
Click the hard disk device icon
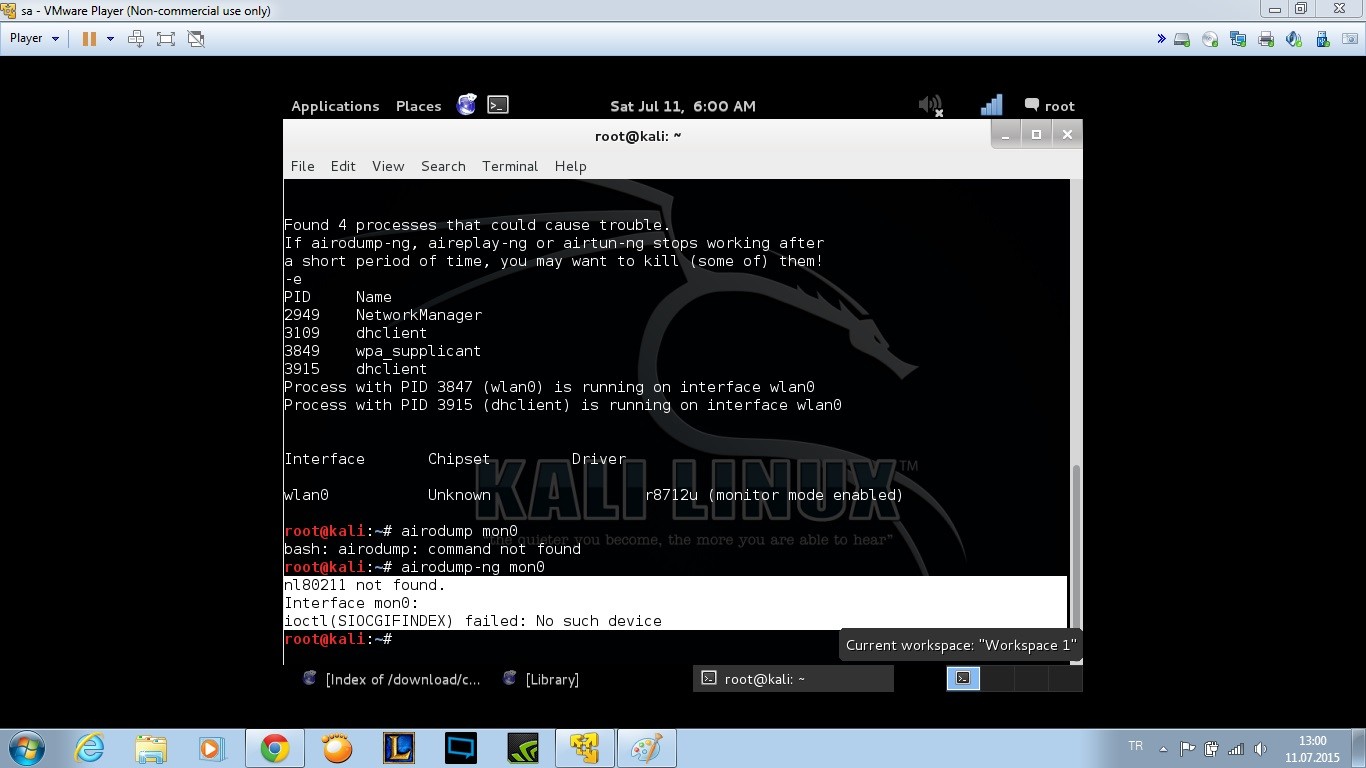click(x=1182, y=39)
